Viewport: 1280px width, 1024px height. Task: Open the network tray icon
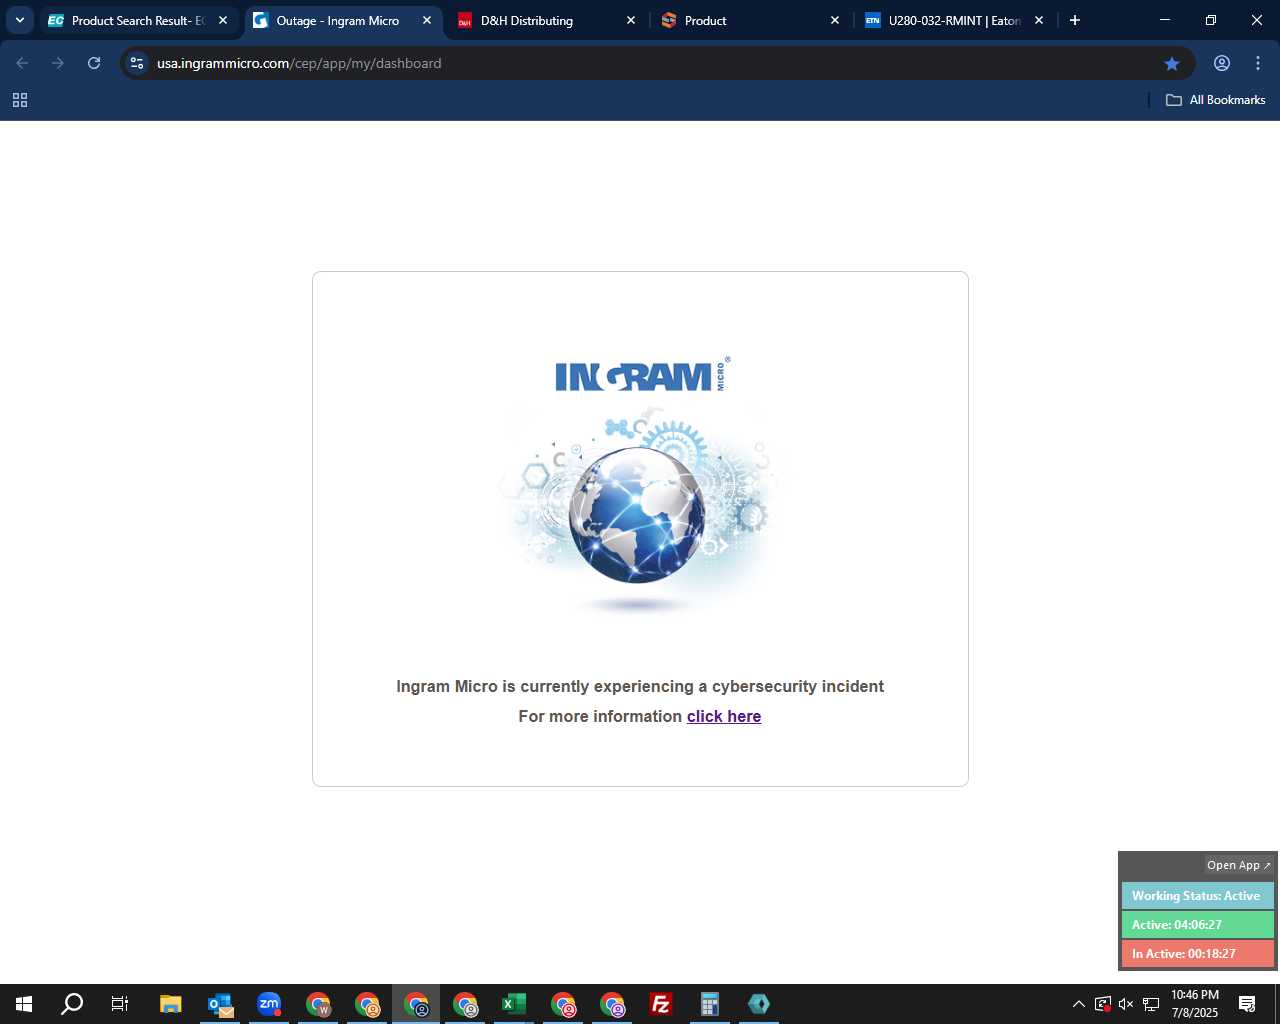[x=1151, y=1004]
